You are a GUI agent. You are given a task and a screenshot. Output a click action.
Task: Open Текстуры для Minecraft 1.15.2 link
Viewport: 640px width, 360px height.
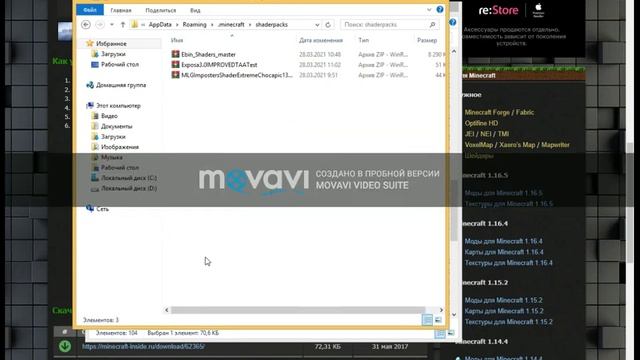[x=508, y=322]
